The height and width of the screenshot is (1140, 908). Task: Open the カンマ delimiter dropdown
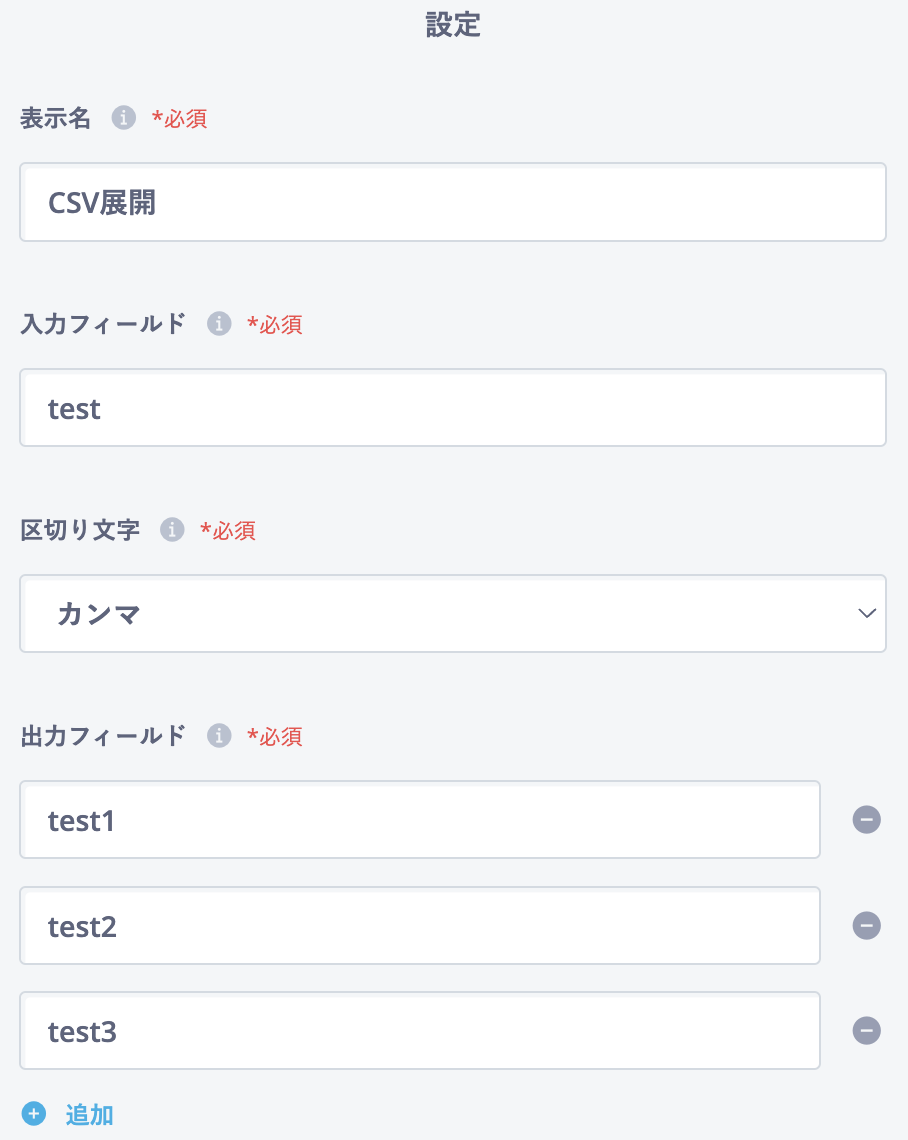(453, 614)
